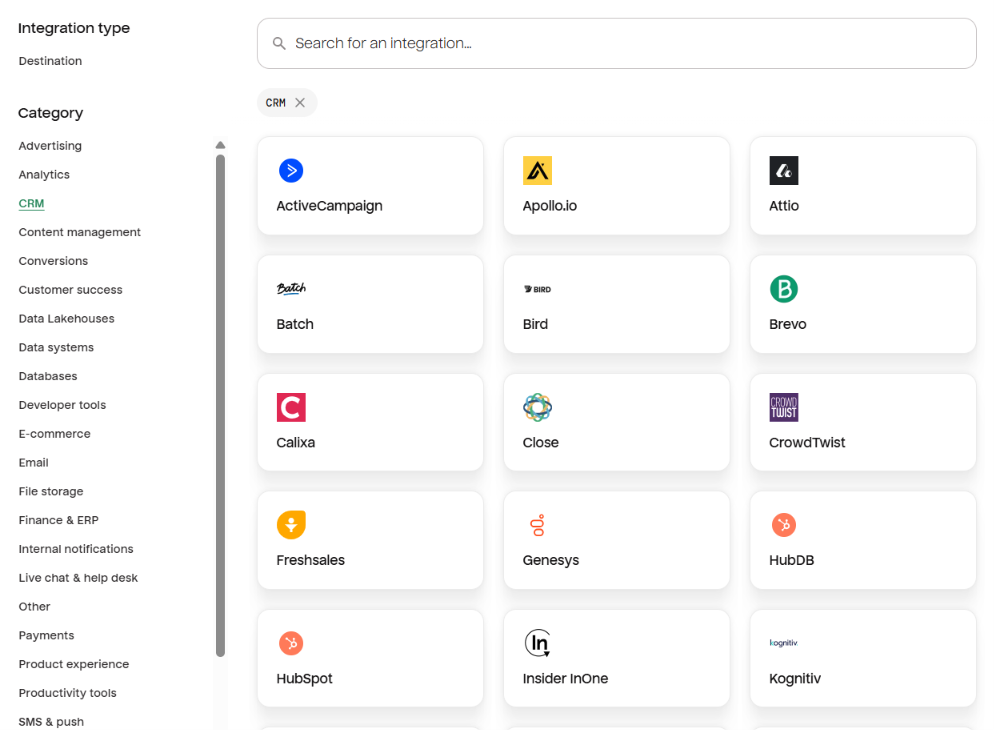Choose Databases category

pos(48,376)
